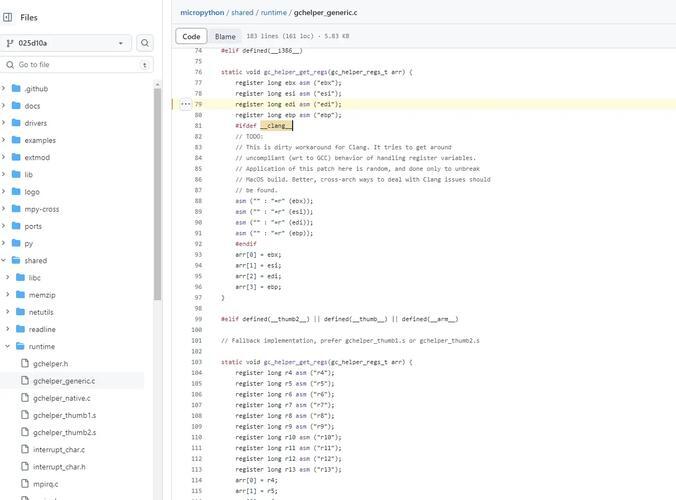Viewport: 676px width, 500px height.
Task: Select the logo folder icon
Action: click(x=16, y=191)
